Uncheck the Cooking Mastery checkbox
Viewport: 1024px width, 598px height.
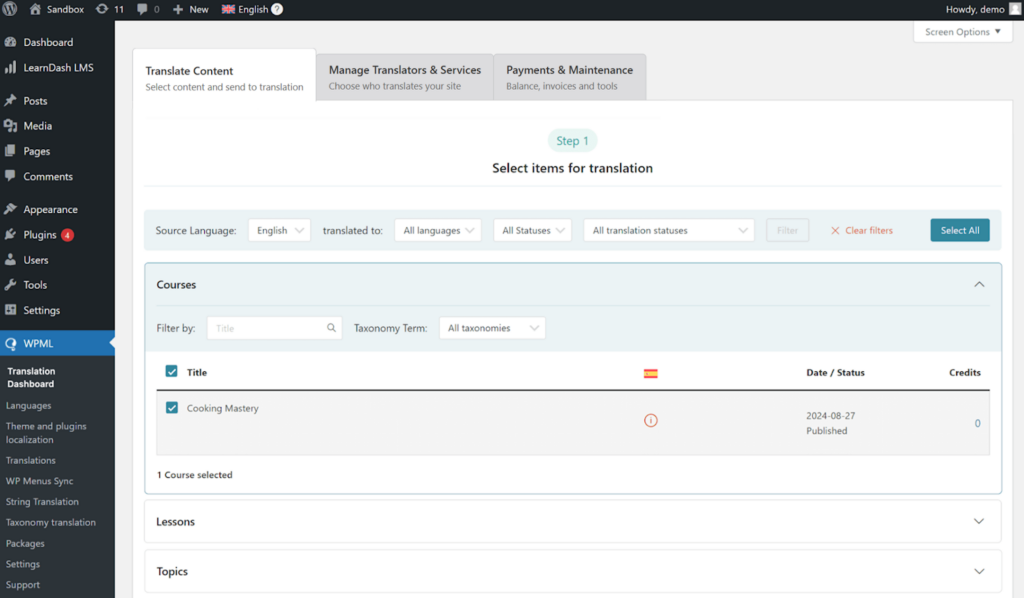click(x=172, y=407)
